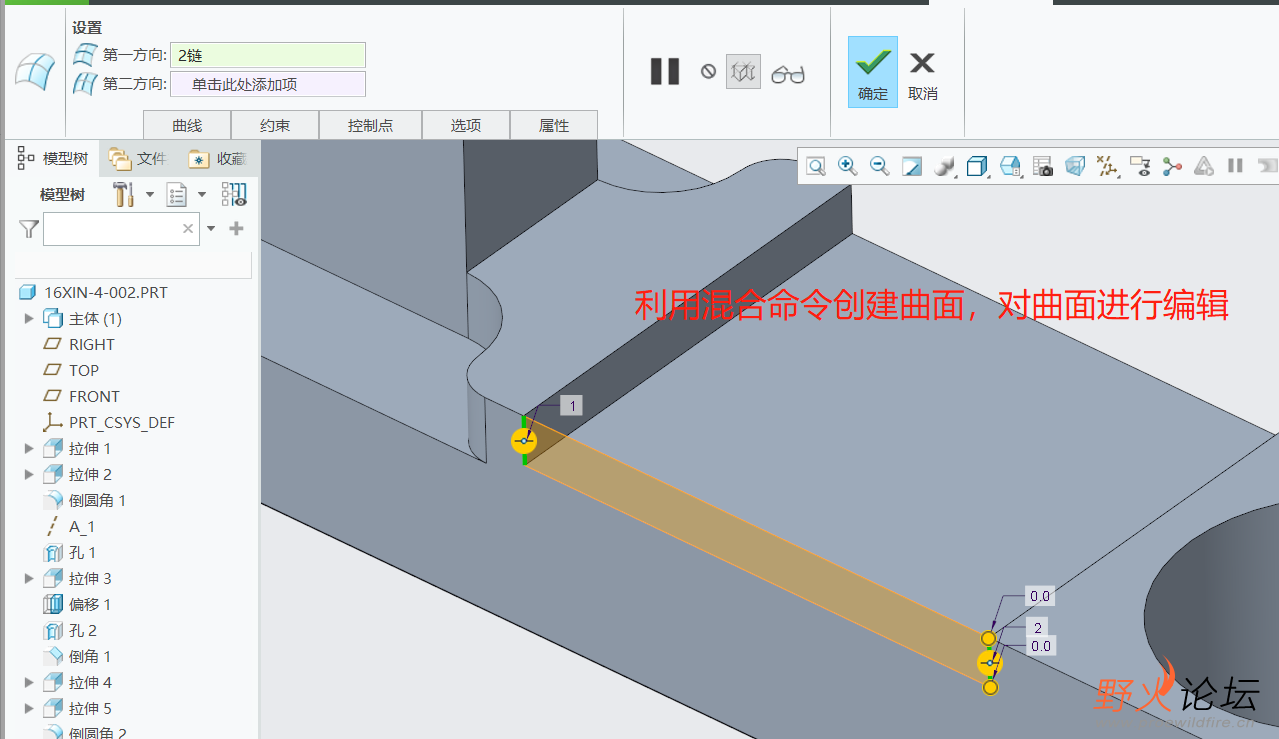Cancel with the 取消 X button
The height and width of the screenshot is (739, 1279).
[922, 74]
